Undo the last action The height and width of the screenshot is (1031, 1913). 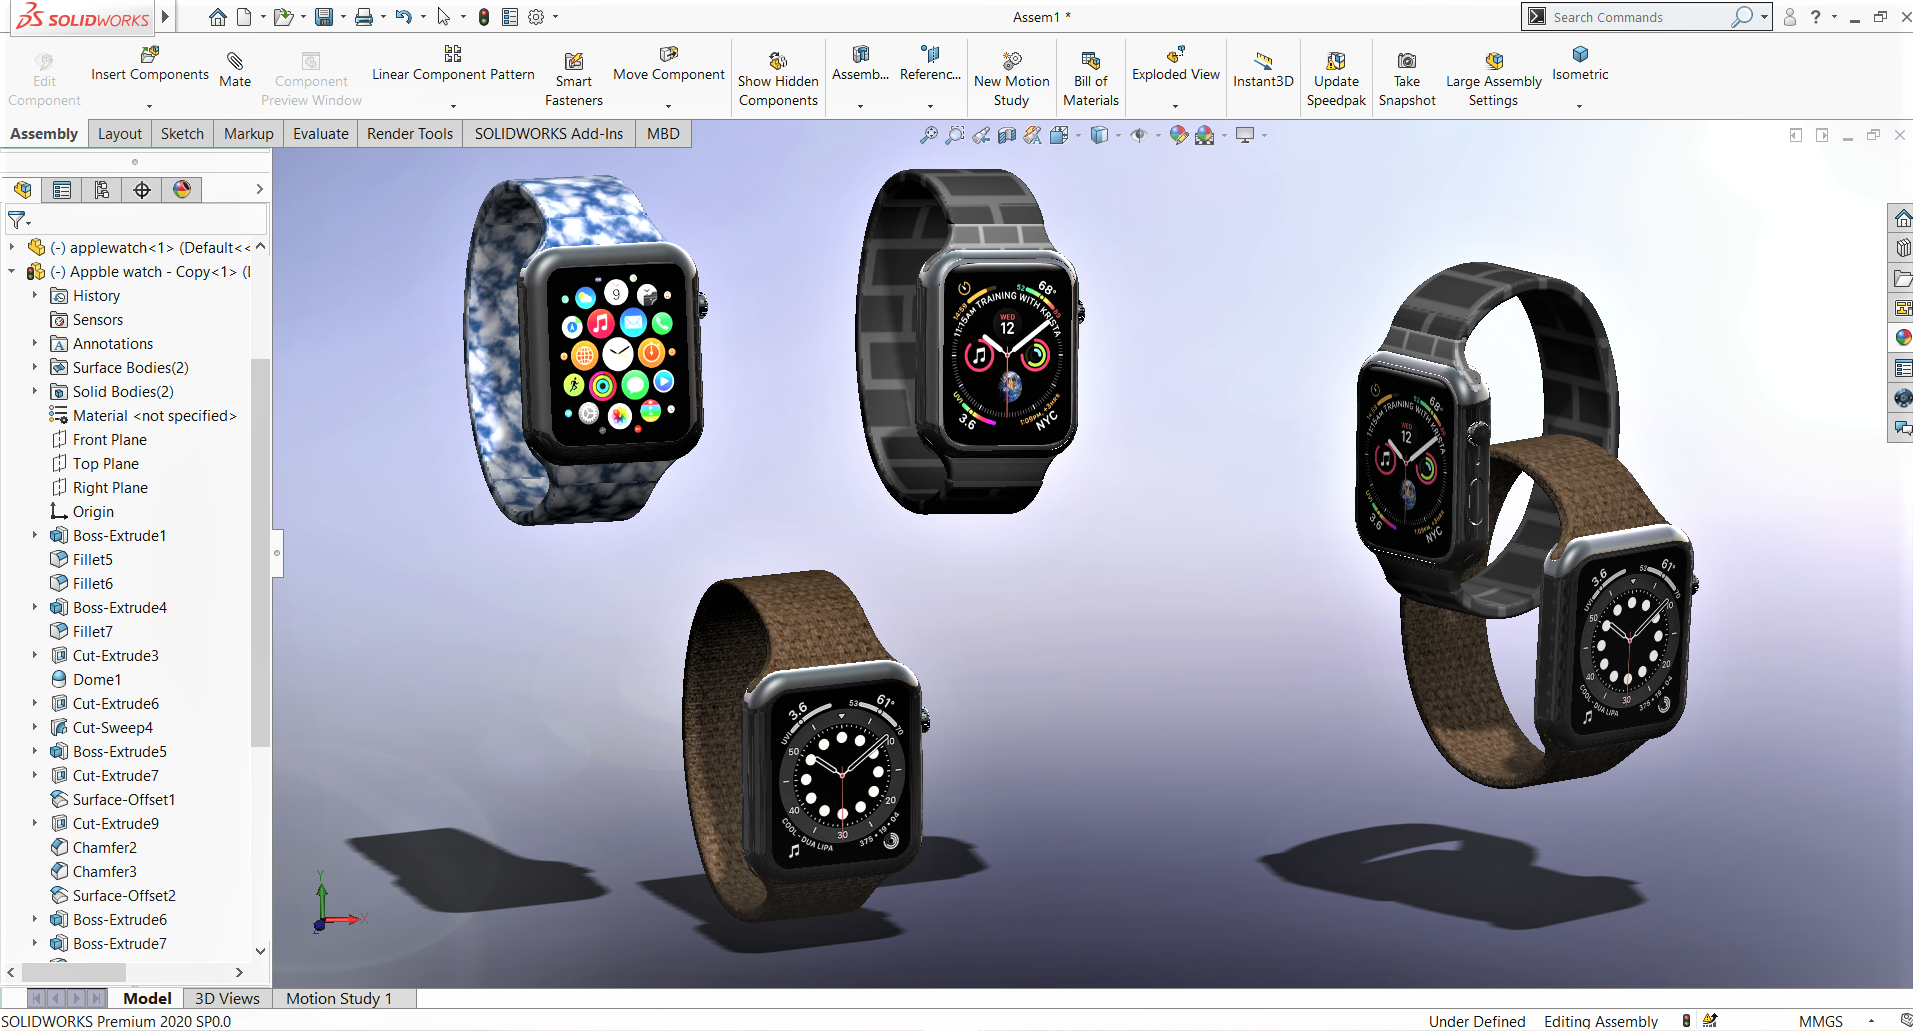[x=403, y=17]
